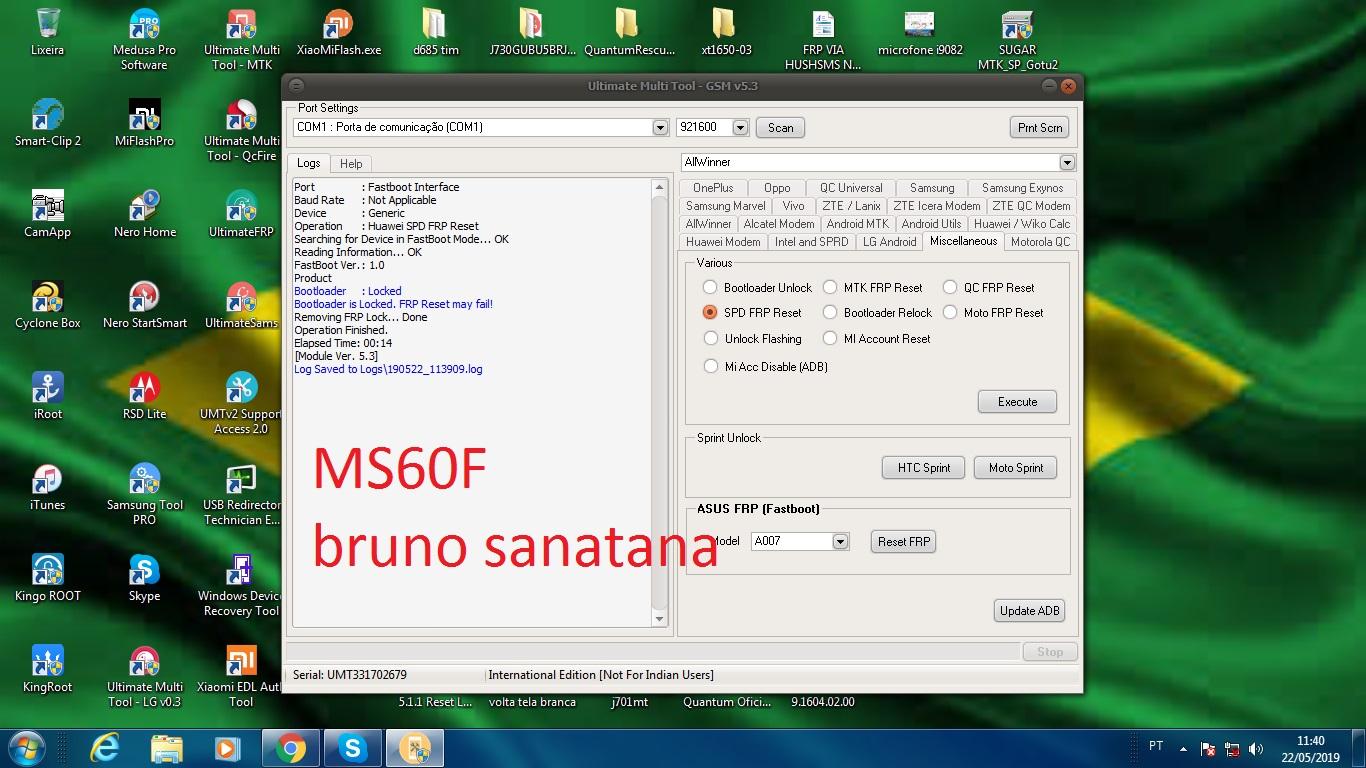Switch to the Help tab
The height and width of the screenshot is (768, 1366).
click(351, 163)
